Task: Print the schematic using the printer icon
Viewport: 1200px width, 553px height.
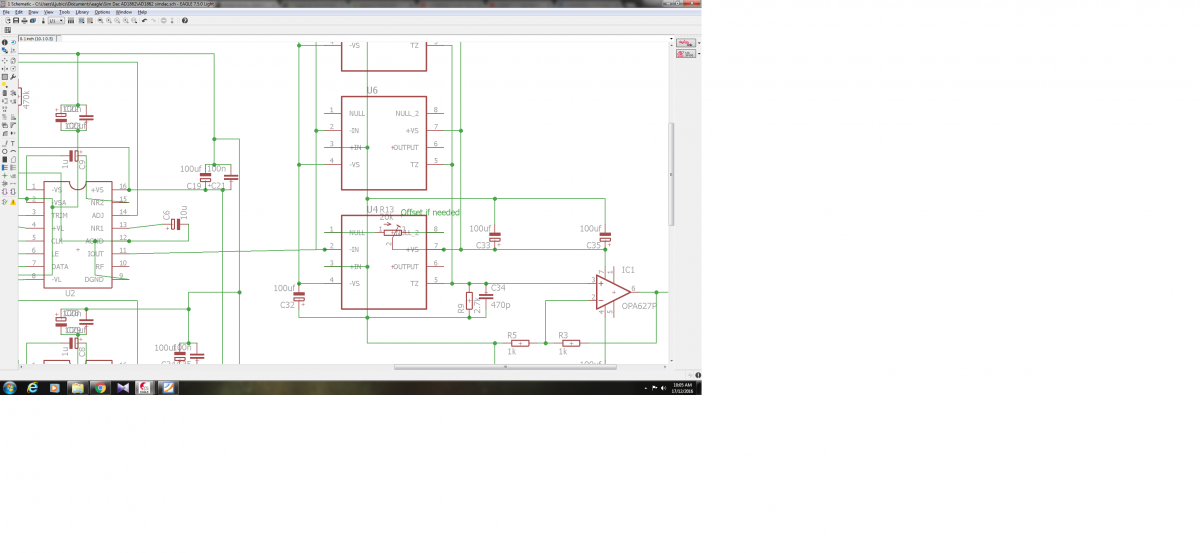Action: [x=24, y=20]
